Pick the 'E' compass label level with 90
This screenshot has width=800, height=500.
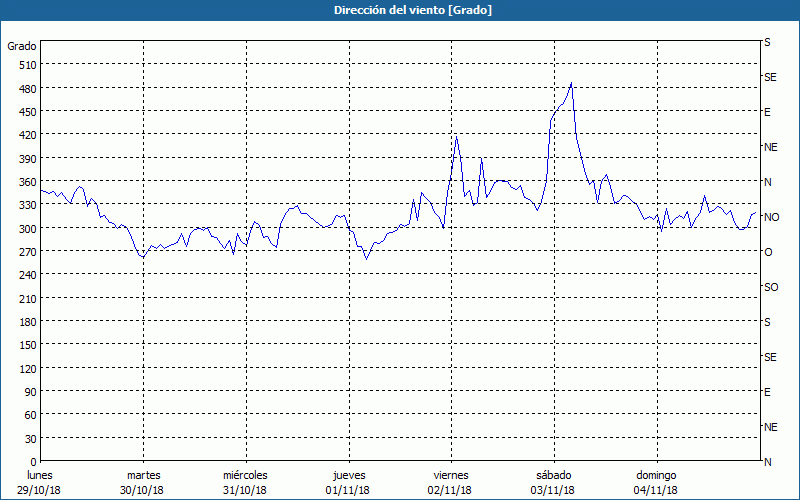[x=767, y=392]
